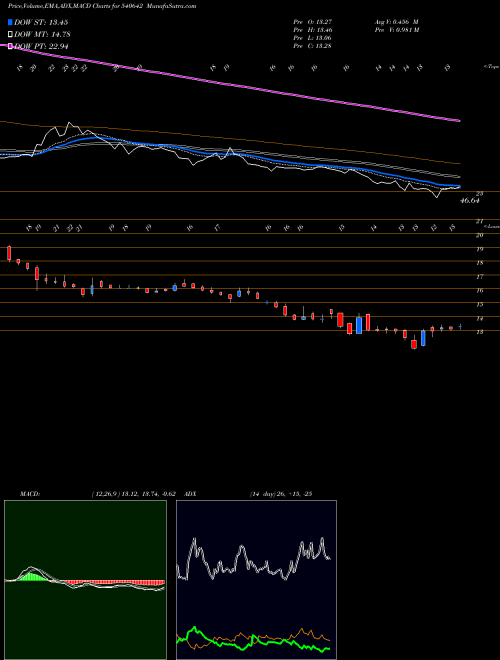Click the 'Pre C: 13.28' close value
The width and height of the screenshot is (500, 660).
(x=312, y=46)
